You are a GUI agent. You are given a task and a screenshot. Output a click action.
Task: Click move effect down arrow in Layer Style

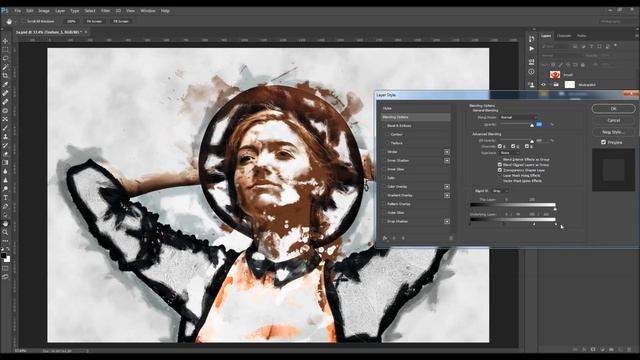click(x=403, y=238)
